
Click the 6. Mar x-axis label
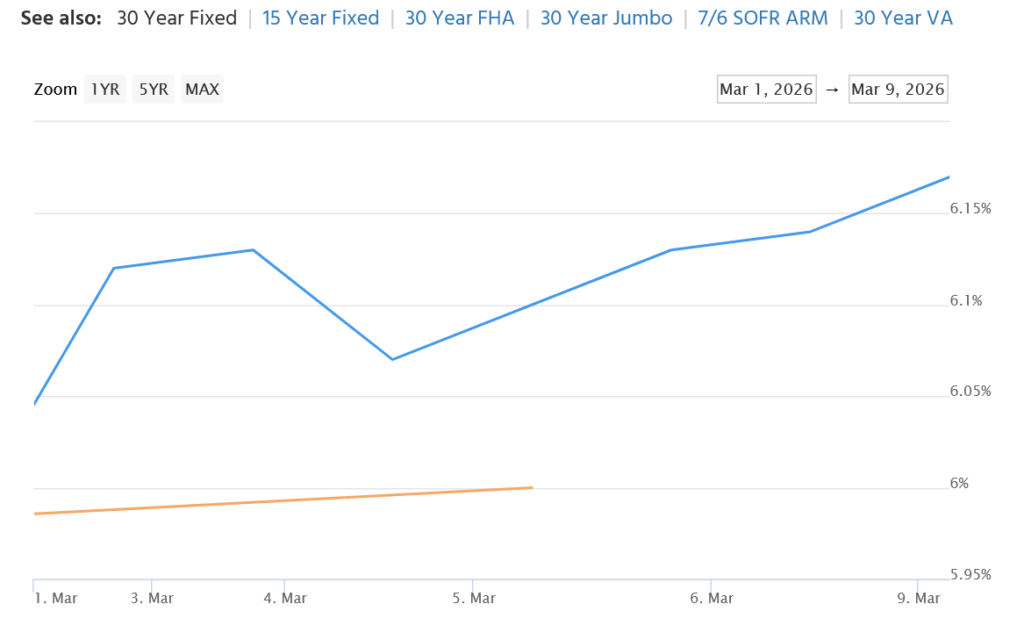point(711,599)
